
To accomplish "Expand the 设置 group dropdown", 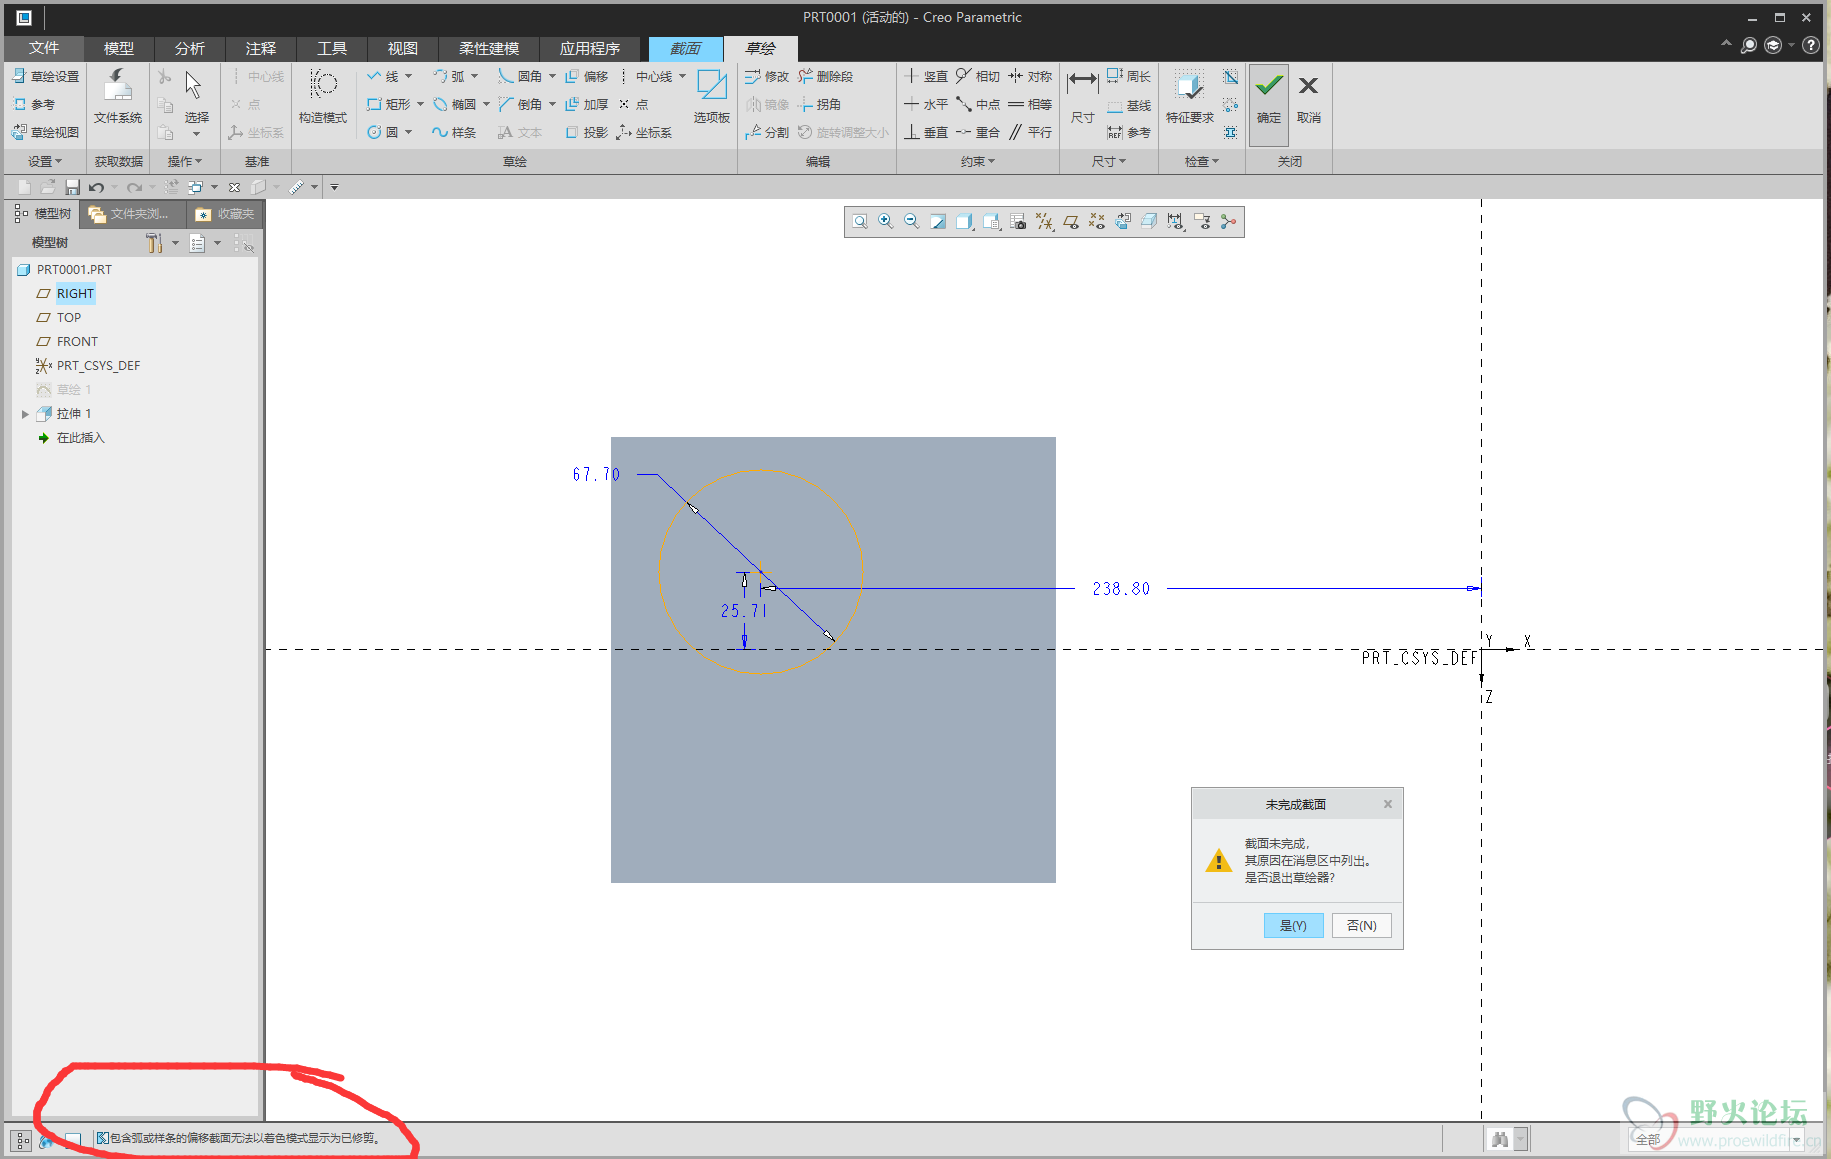I will click(45, 161).
